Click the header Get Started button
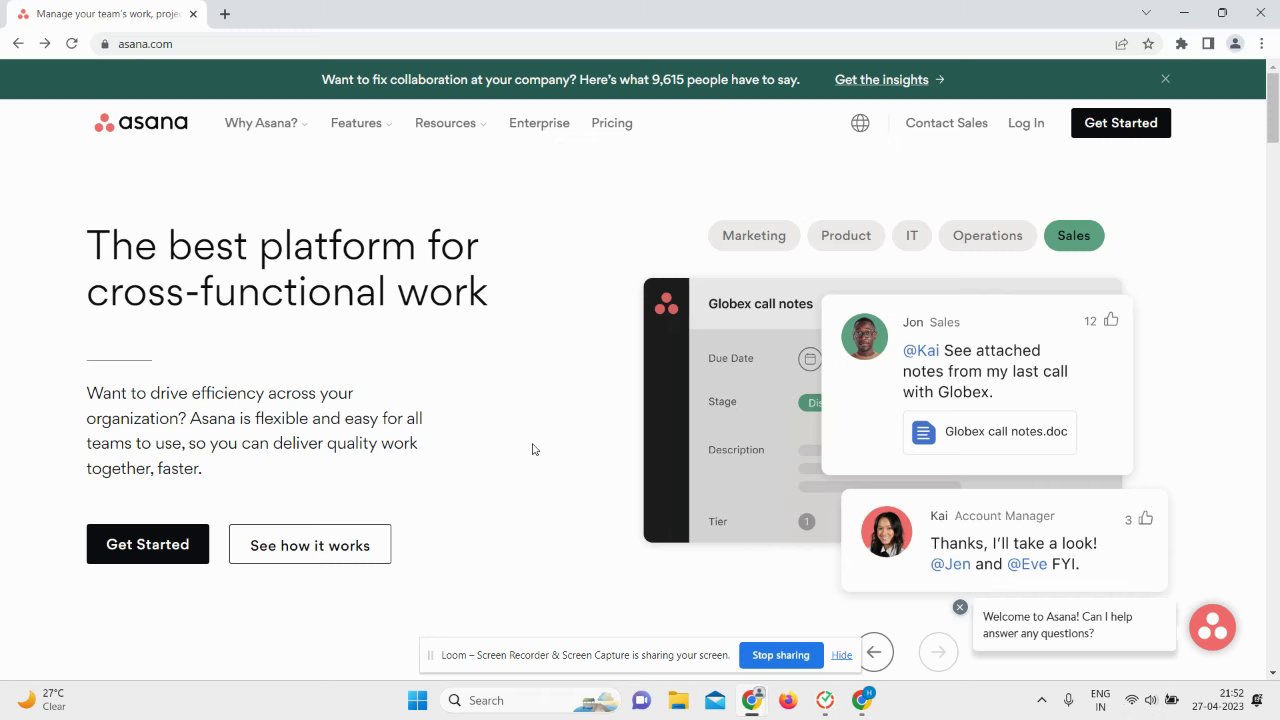This screenshot has height=720, width=1280. pyautogui.click(x=1121, y=123)
